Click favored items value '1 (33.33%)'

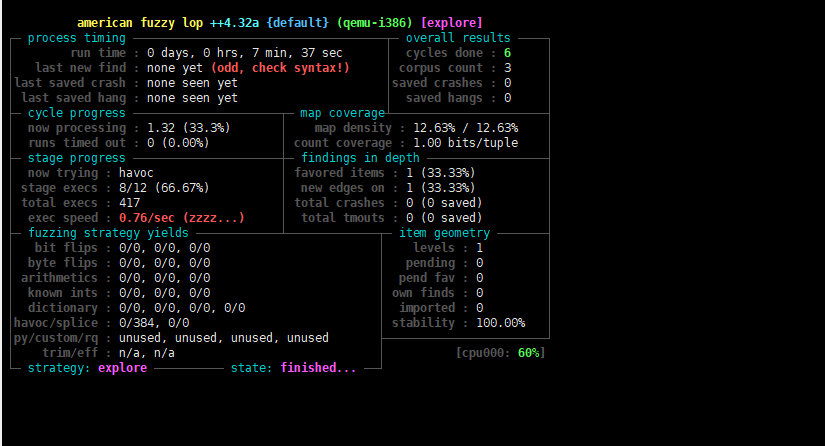[x=440, y=173]
